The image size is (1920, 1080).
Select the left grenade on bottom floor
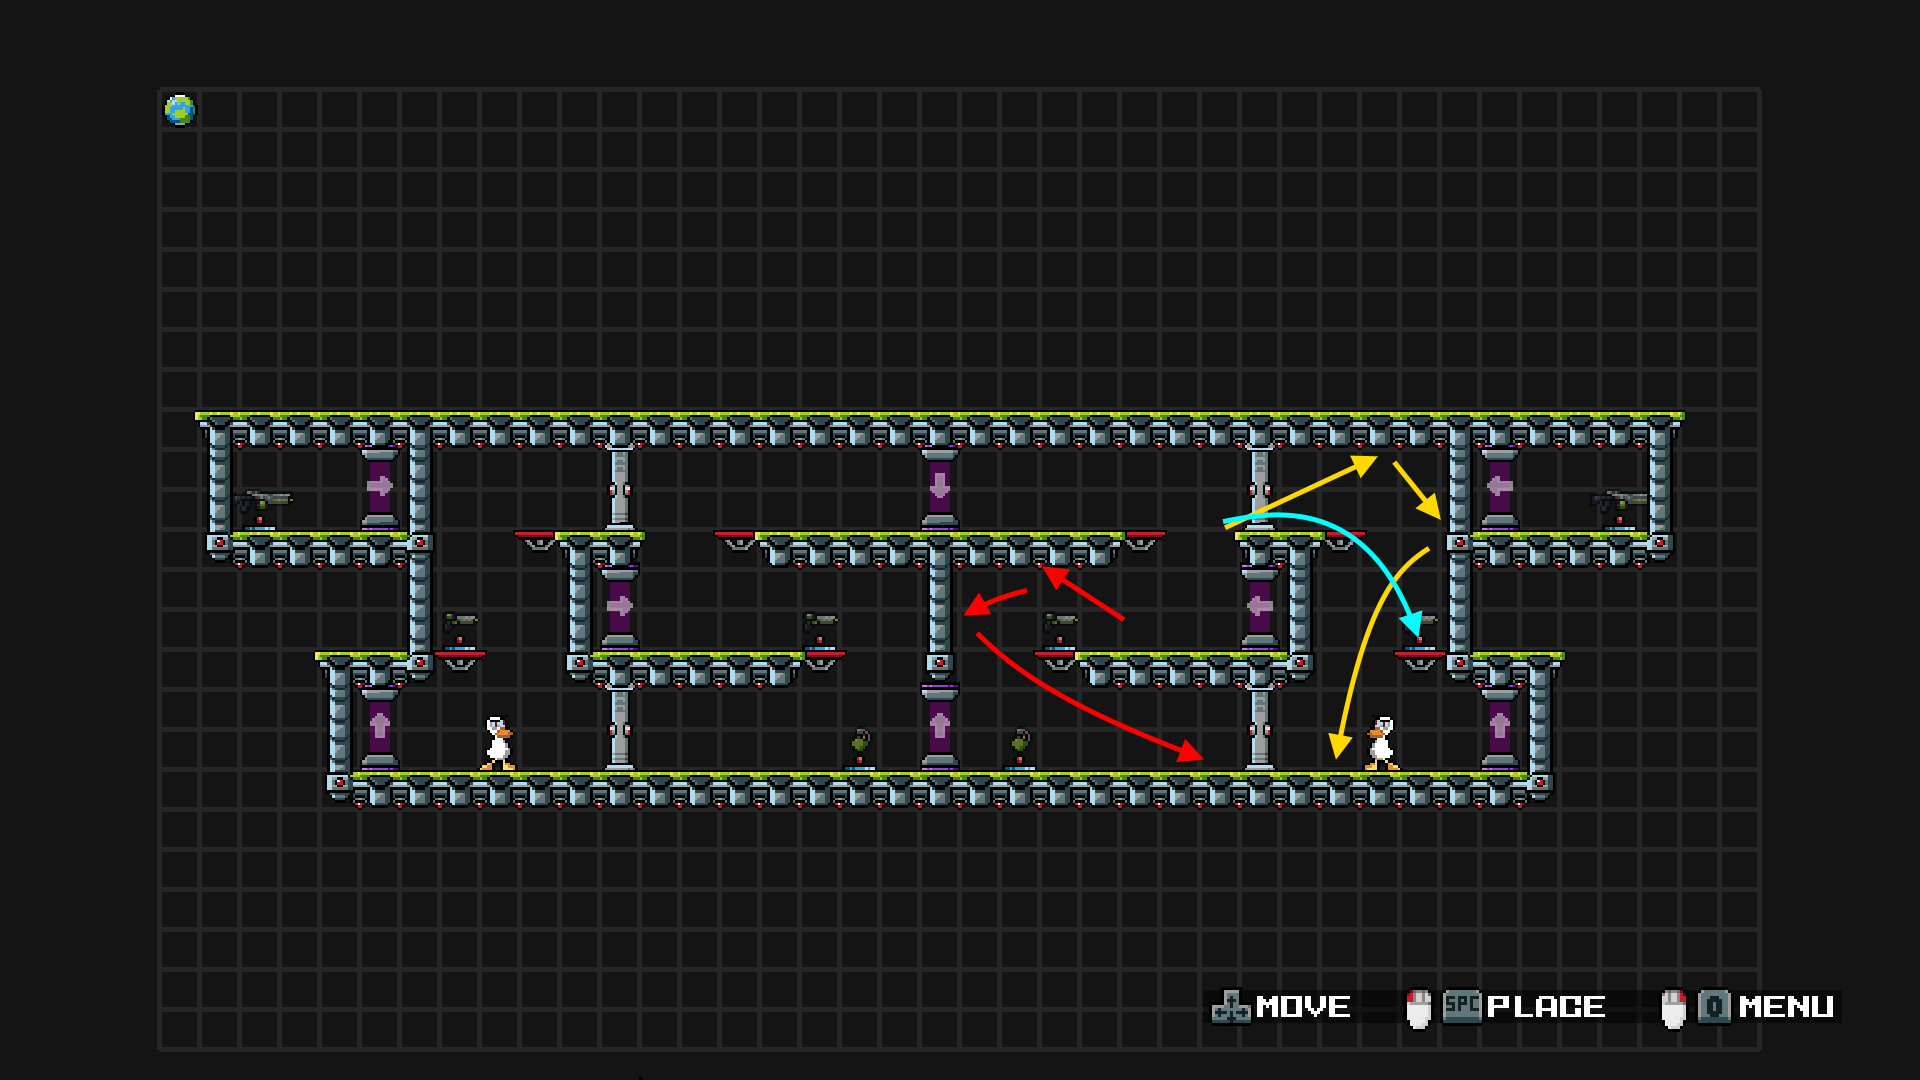[860, 744]
